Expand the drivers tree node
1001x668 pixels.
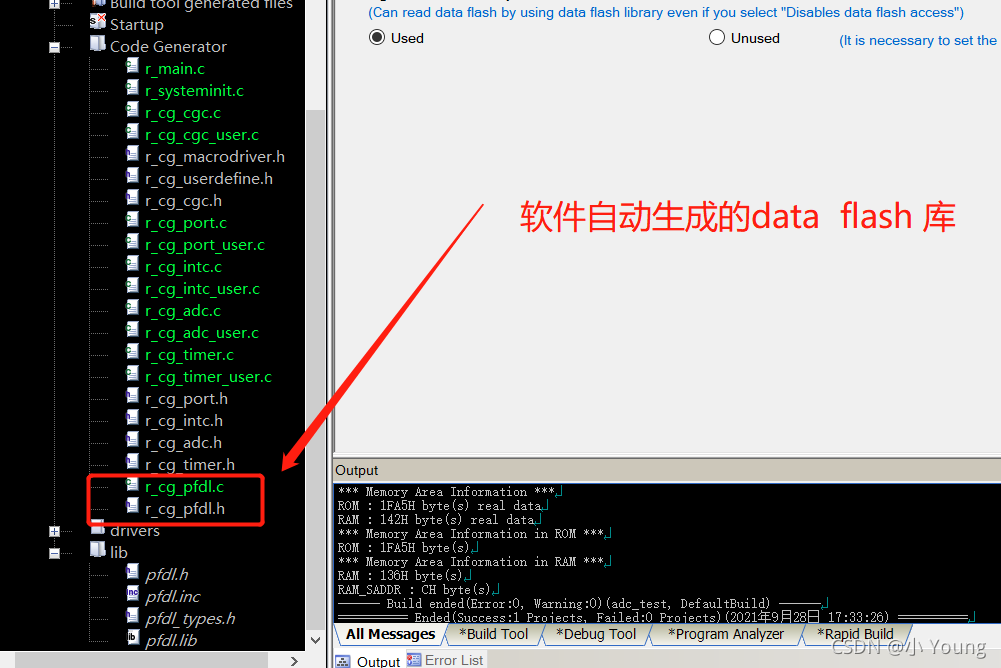point(54,531)
